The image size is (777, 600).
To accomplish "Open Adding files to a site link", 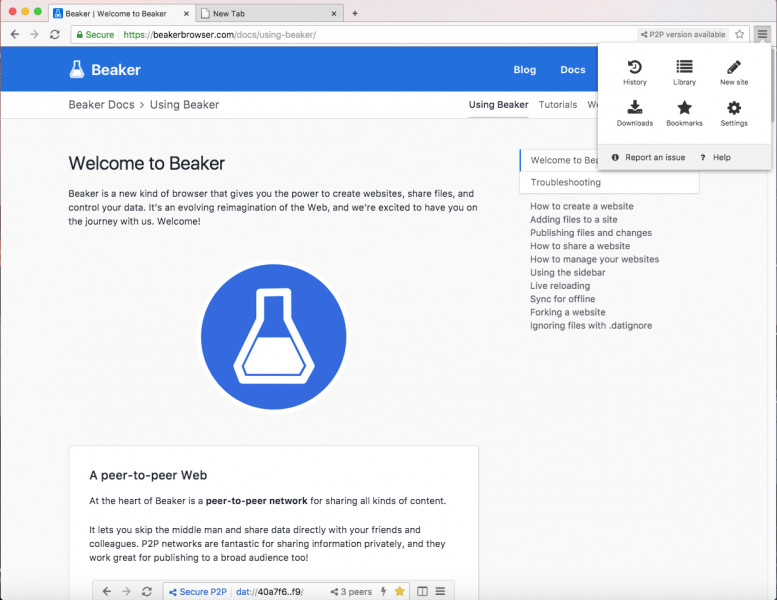I will (574, 219).
